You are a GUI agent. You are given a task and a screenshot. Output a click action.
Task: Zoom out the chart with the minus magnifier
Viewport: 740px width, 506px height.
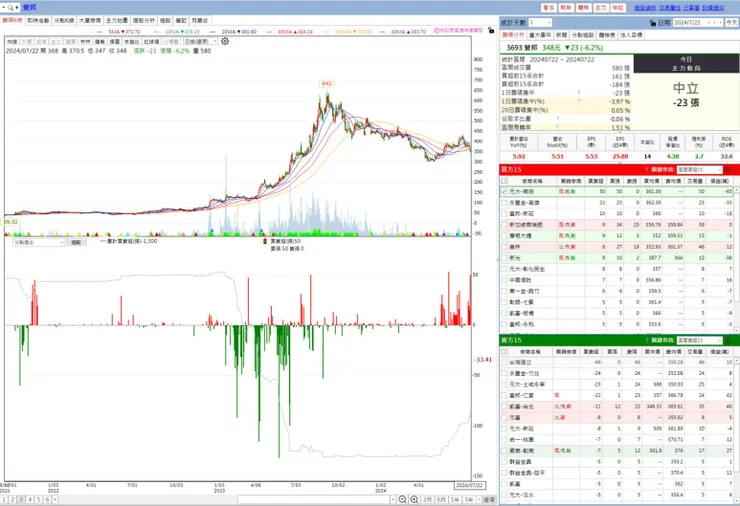pos(403,499)
